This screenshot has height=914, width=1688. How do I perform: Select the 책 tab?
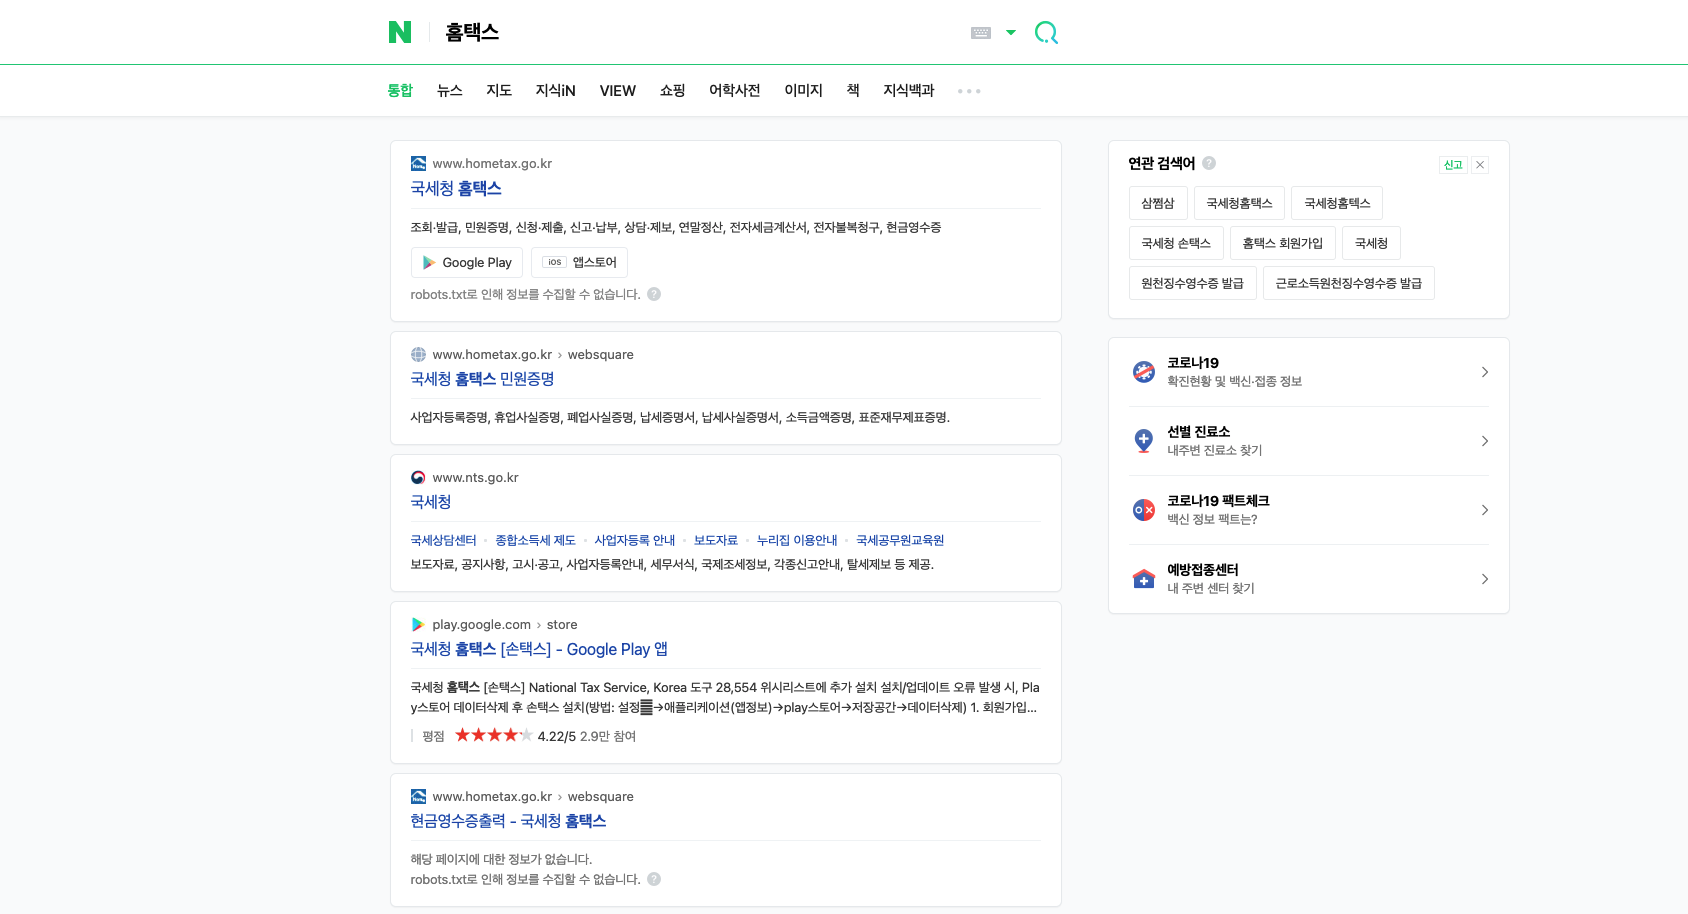pyautogui.click(x=853, y=90)
